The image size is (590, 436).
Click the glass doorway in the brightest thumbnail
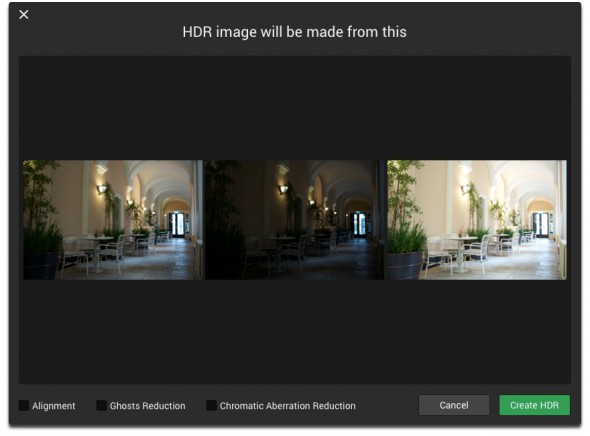[541, 225]
